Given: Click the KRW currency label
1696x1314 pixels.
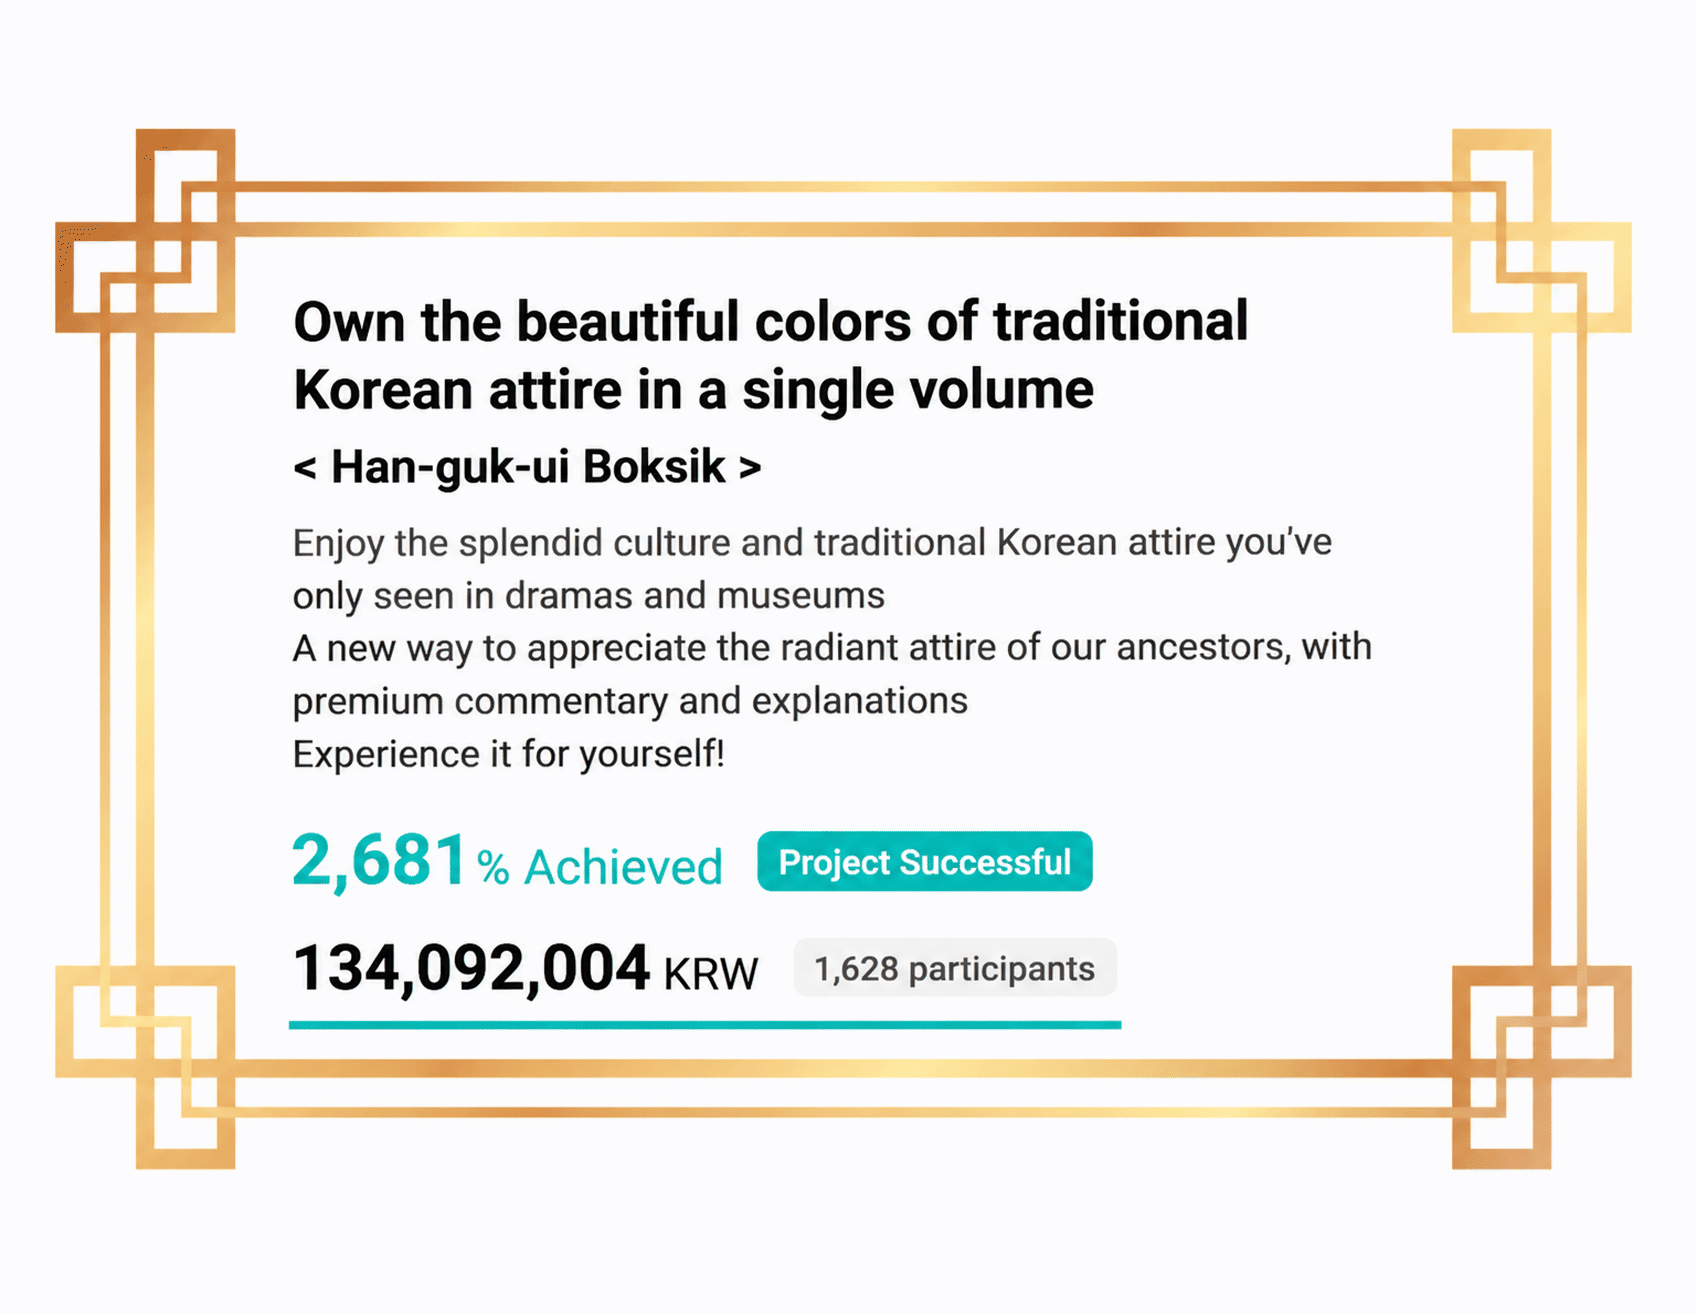Looking at the screenshot, I should [x=711, y=974].
